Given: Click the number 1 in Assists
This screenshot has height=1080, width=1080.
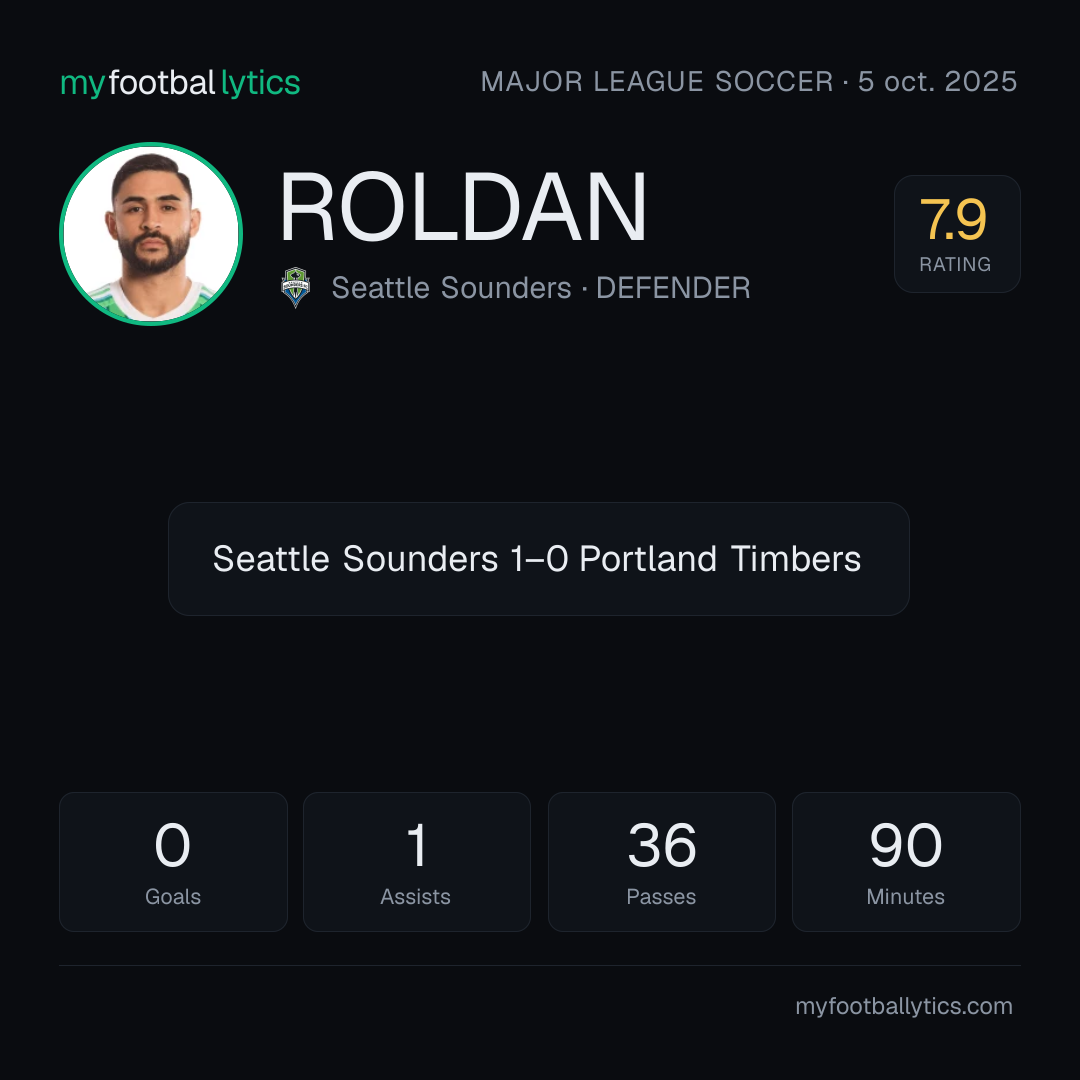Looking at the screenshot, I should coord(417,845).
